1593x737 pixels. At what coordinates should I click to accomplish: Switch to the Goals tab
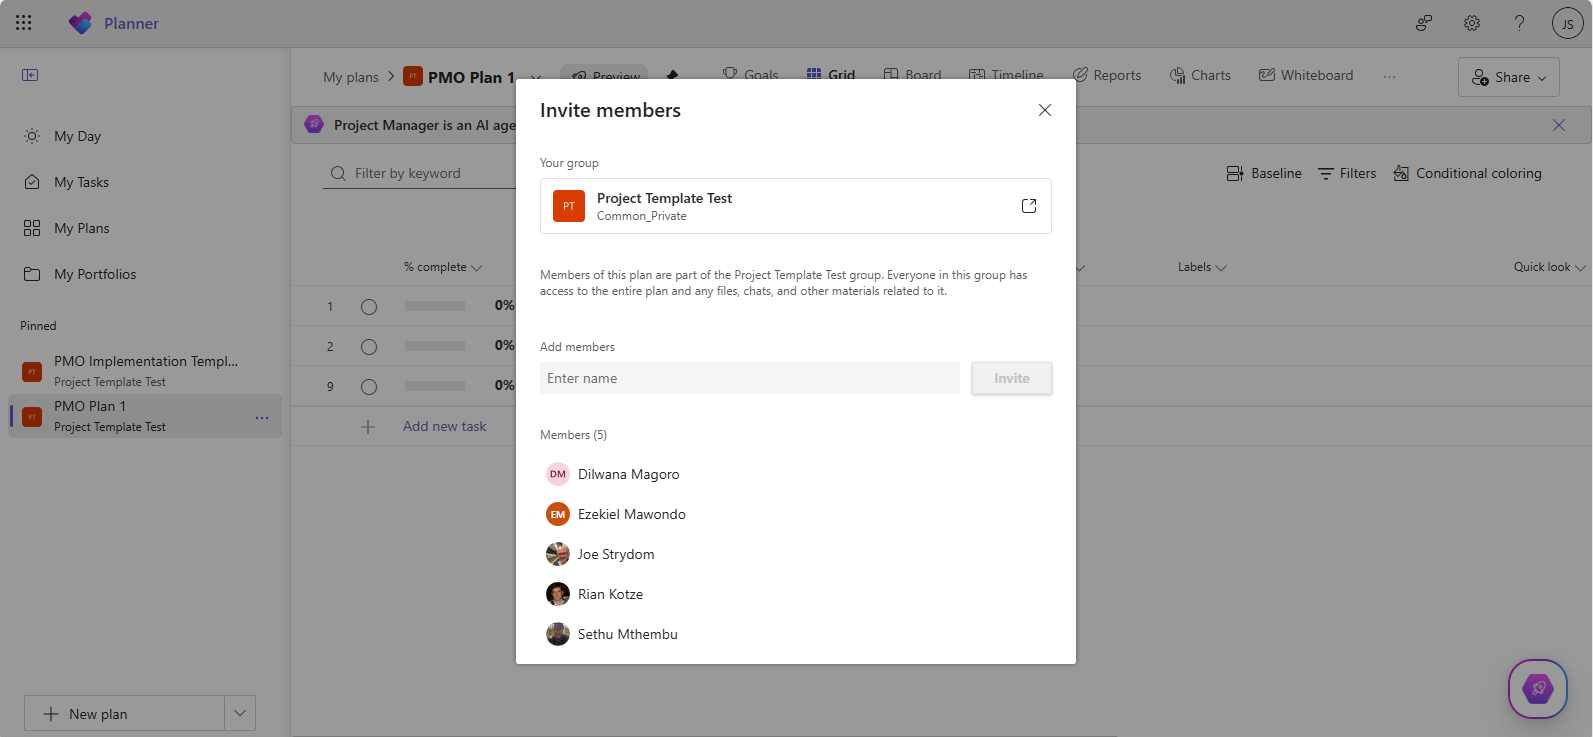tap(750, 75)
